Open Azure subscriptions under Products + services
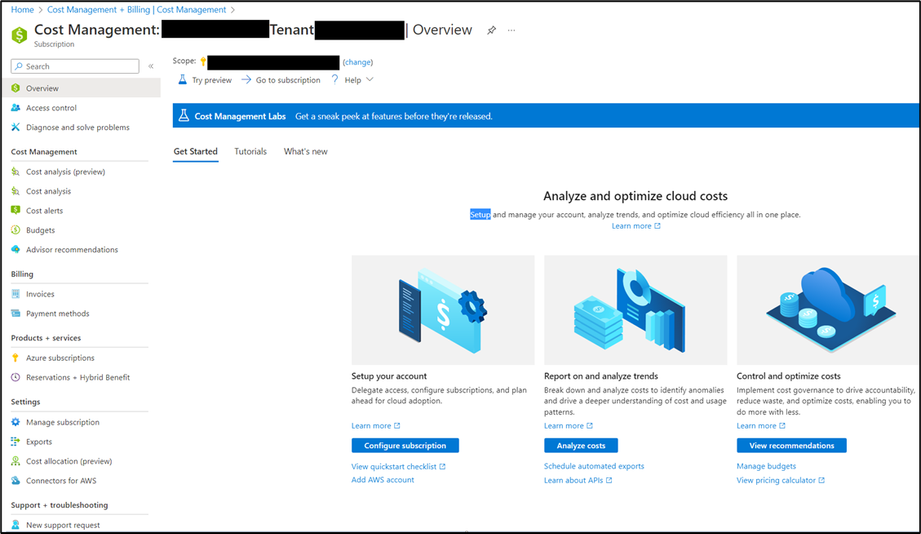The width and height of the screenshot is (921, 534). click(x=60, y=358)
